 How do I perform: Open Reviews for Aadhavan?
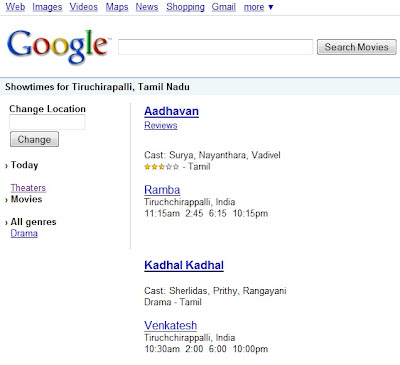[x=161, y=125]
